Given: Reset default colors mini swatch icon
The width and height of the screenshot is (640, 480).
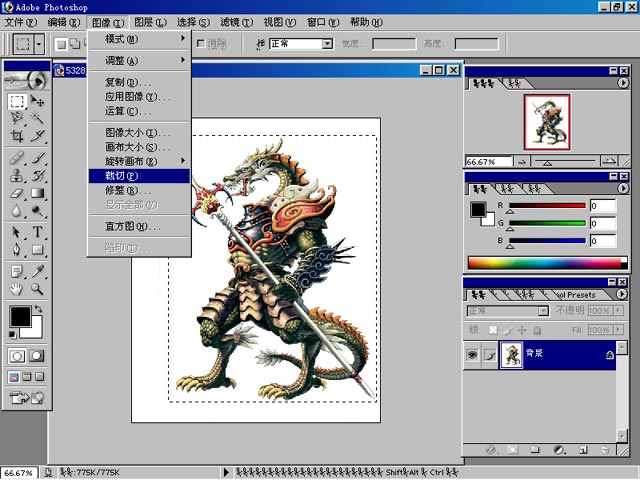Looking at the screenshot, I should 13,334.
